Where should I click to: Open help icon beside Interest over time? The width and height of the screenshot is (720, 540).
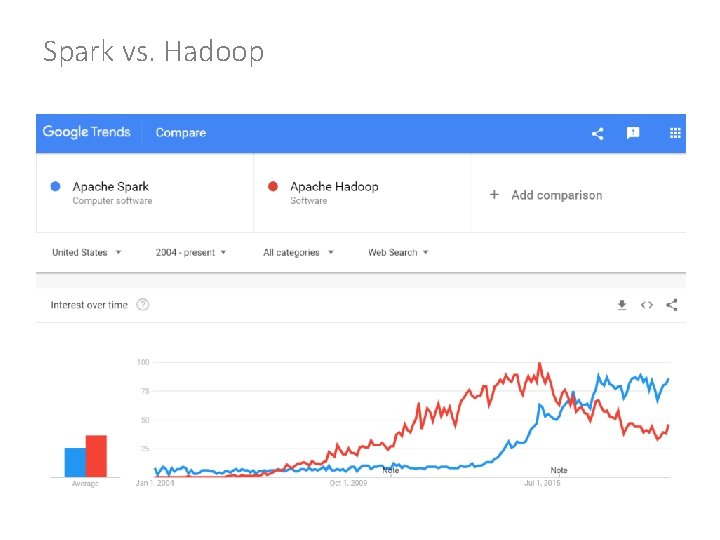pos(143,305)
